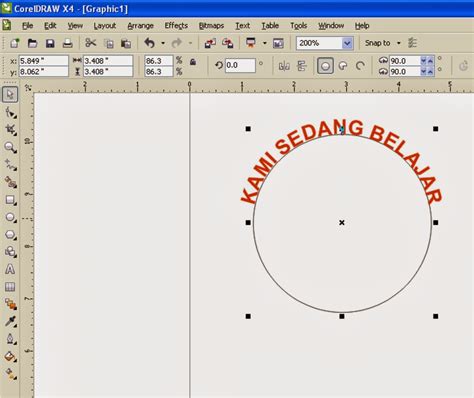Image resolution: width=474 pixels, height=398 pixels.
Task: Select the Basic Shapes tool
Action: pyautogui.click(x=10, y=252)
